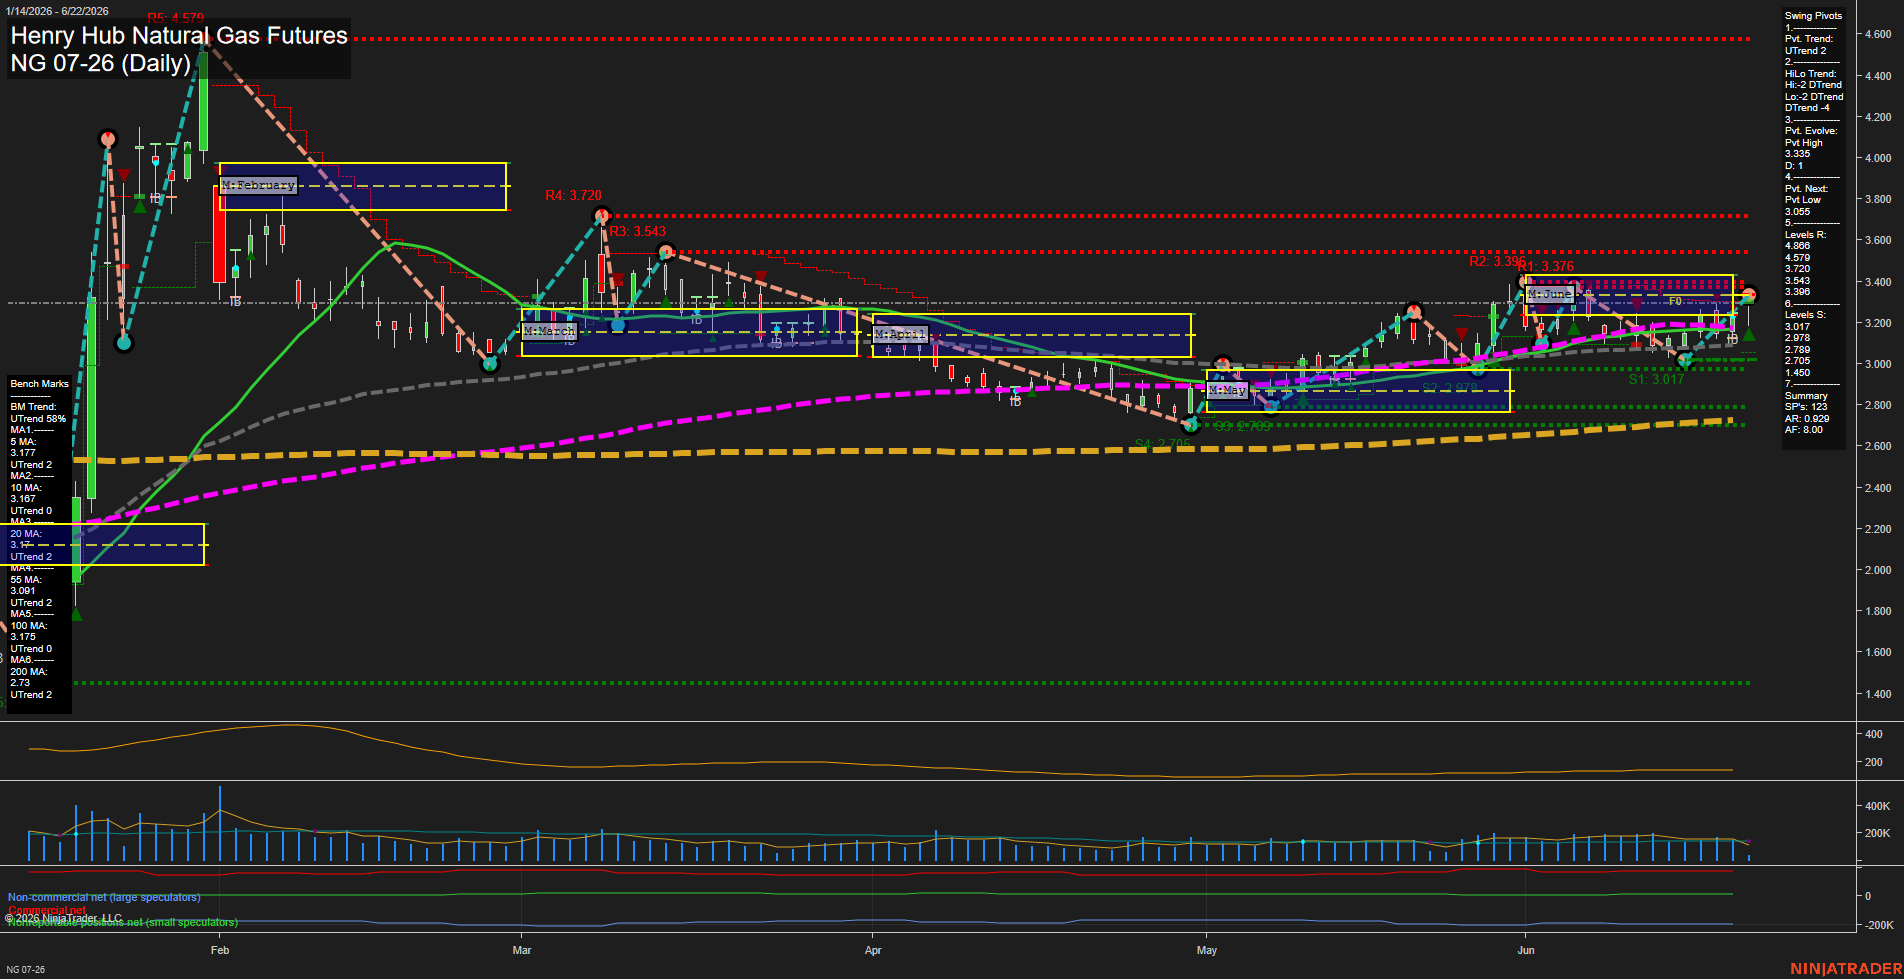This screenshot has width=1904, height=979.
Task: Click the Mar label on time axis
Action: [522, 950]
